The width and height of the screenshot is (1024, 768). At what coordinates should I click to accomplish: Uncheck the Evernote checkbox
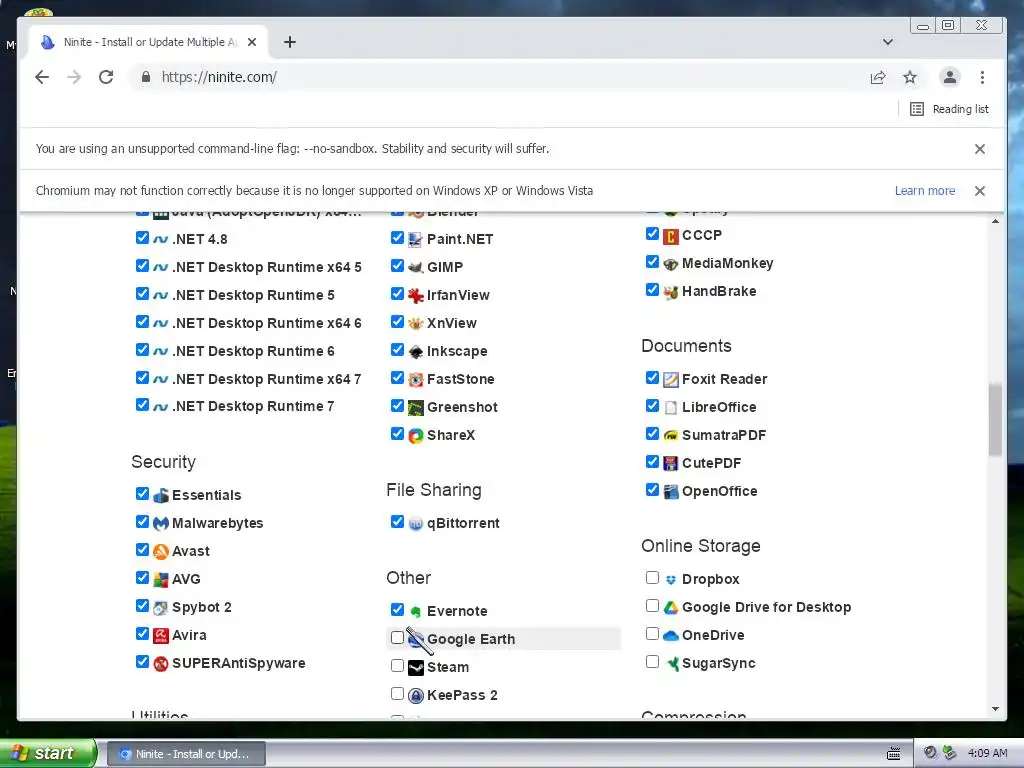[x=397, y=609]
